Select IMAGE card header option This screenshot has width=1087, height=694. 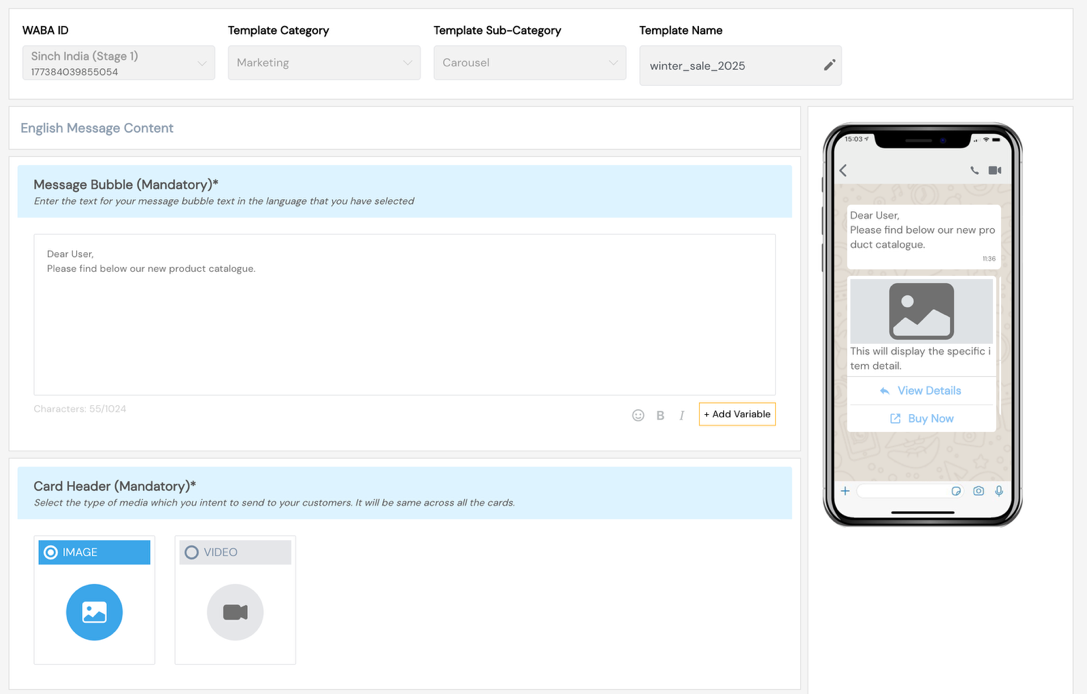[x=94, y=553]
